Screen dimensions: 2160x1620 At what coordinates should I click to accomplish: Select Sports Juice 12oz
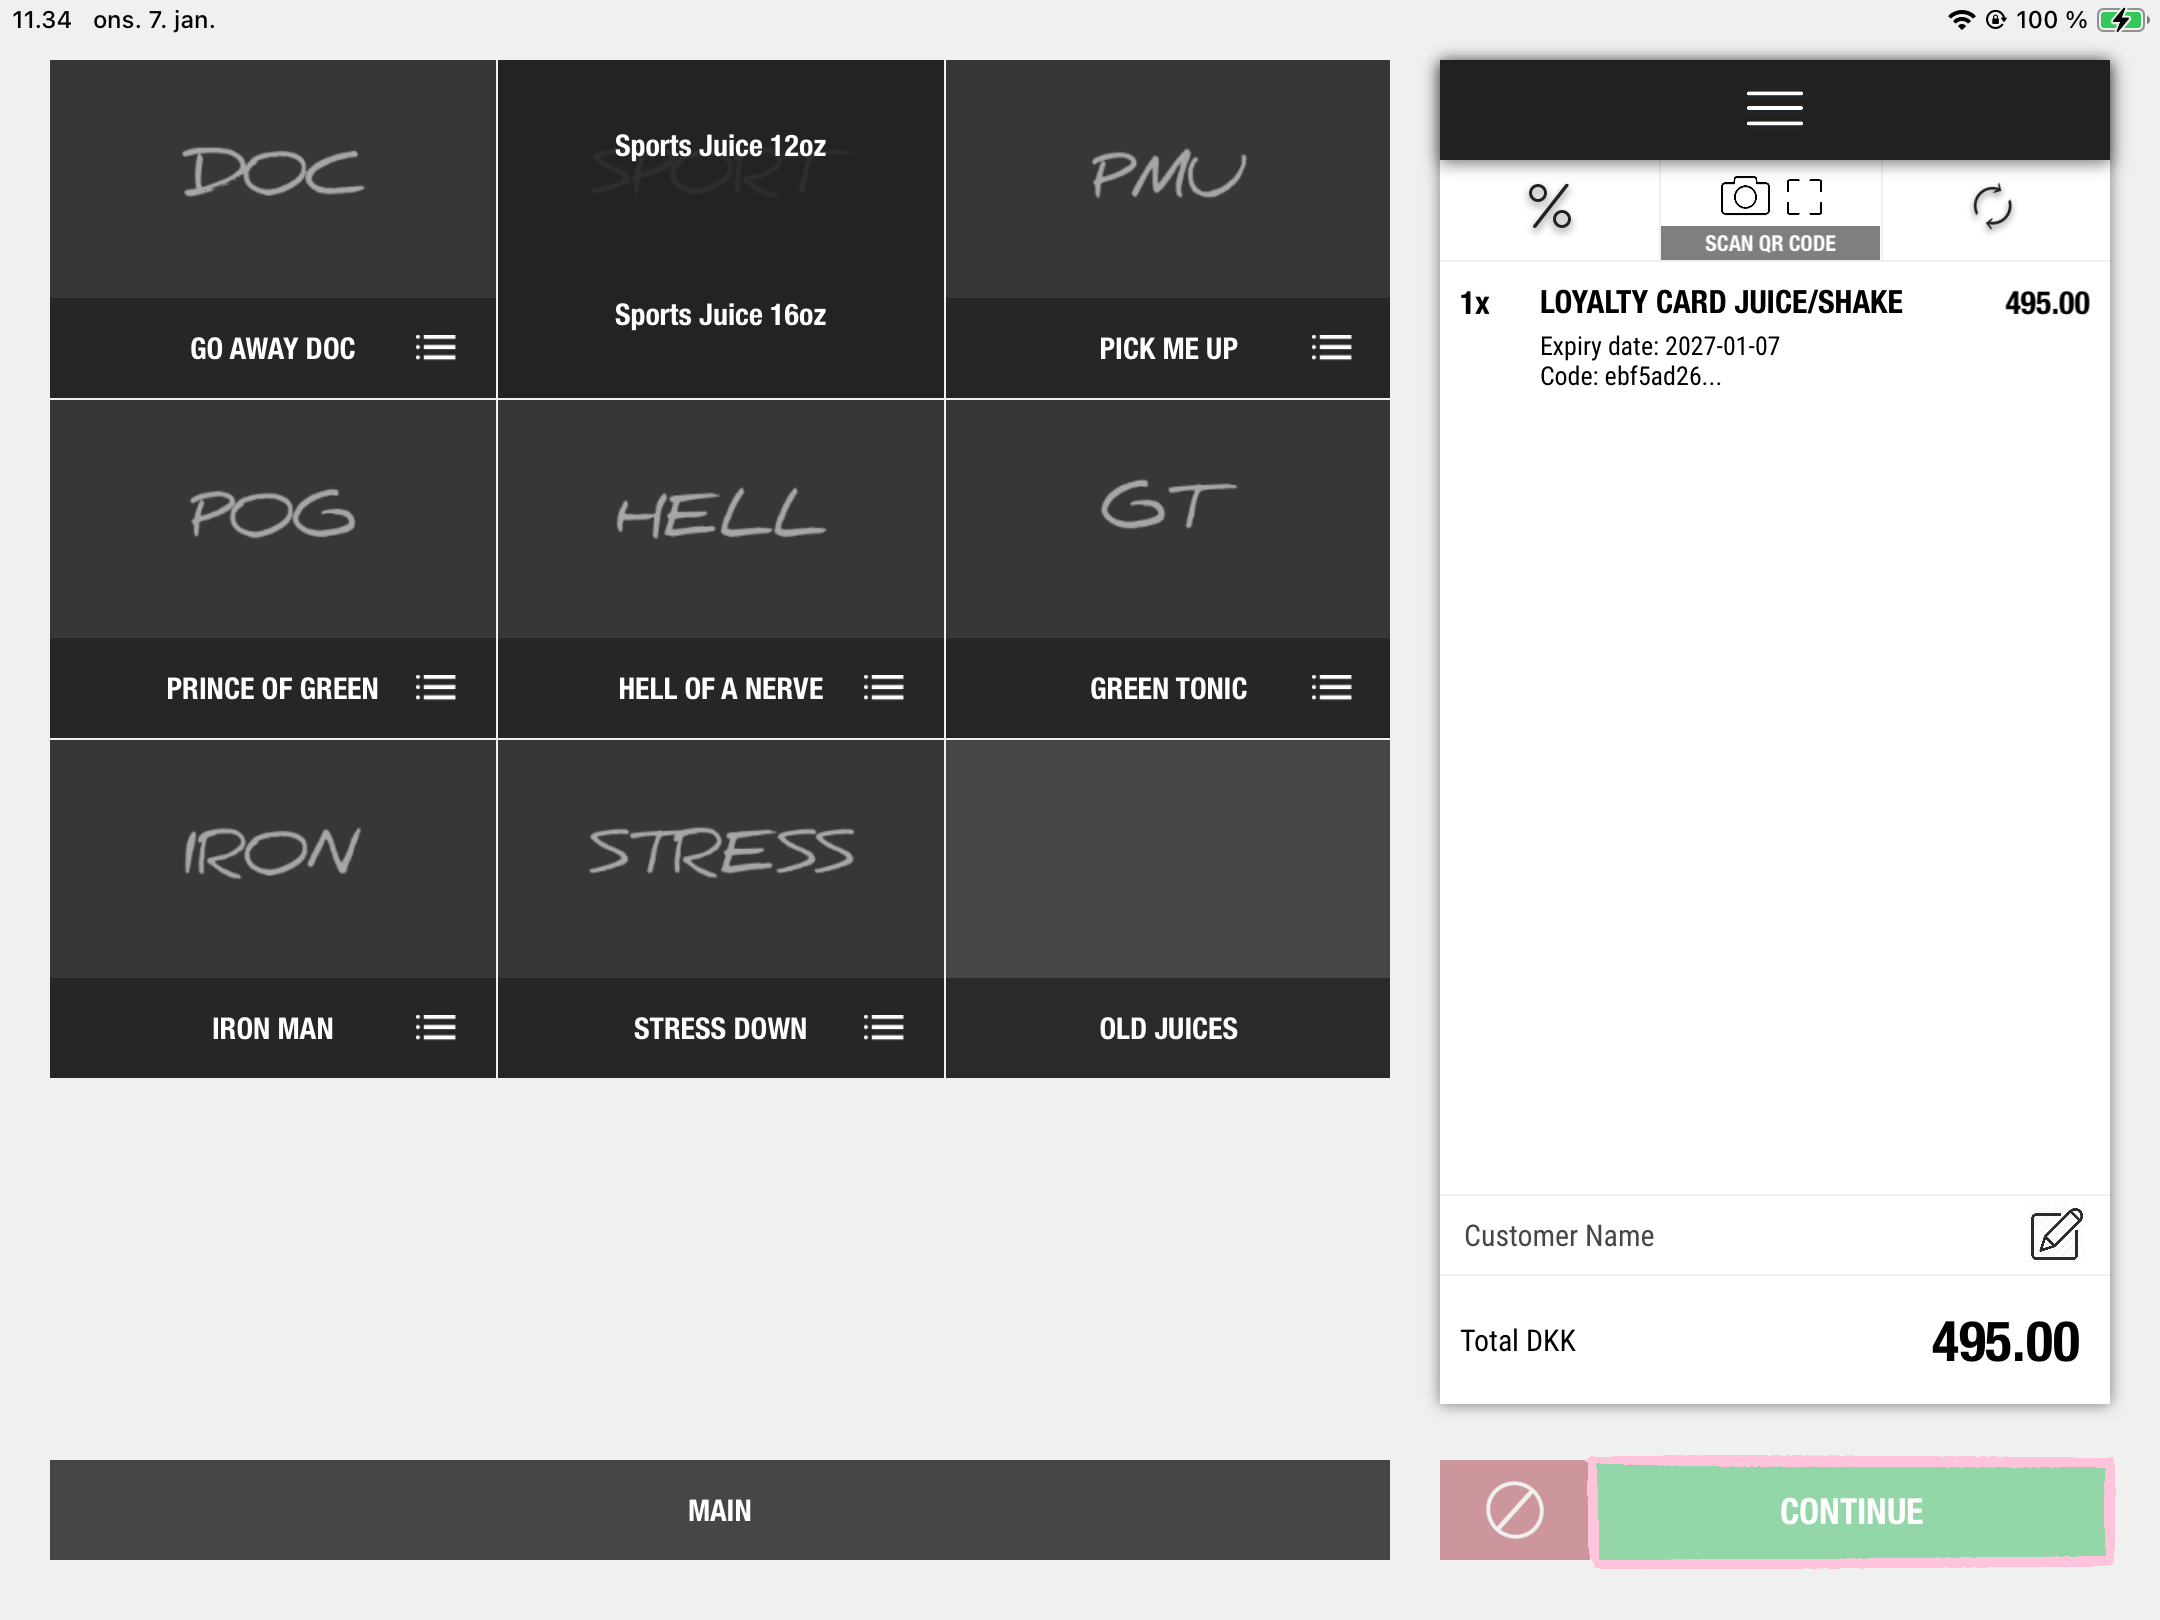pos(720,146)
